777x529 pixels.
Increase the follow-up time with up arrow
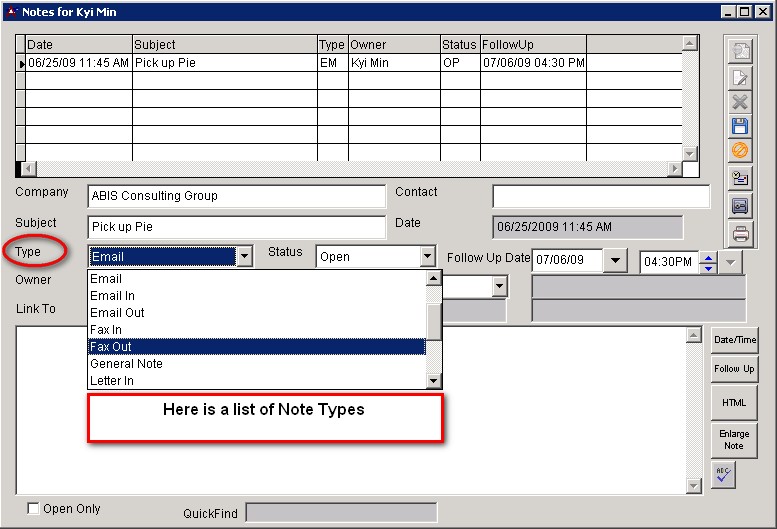[709, 257]
